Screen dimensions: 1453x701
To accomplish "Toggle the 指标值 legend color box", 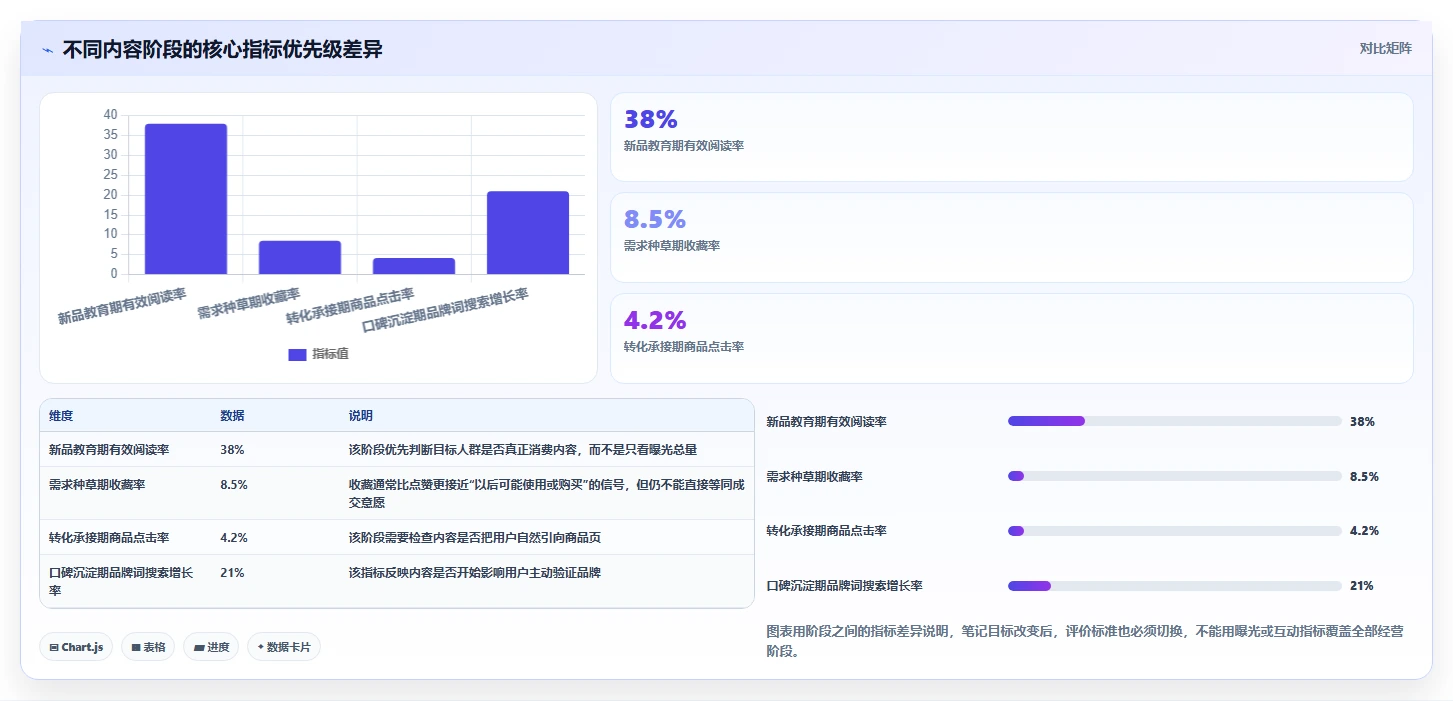I will click(297, 354).
